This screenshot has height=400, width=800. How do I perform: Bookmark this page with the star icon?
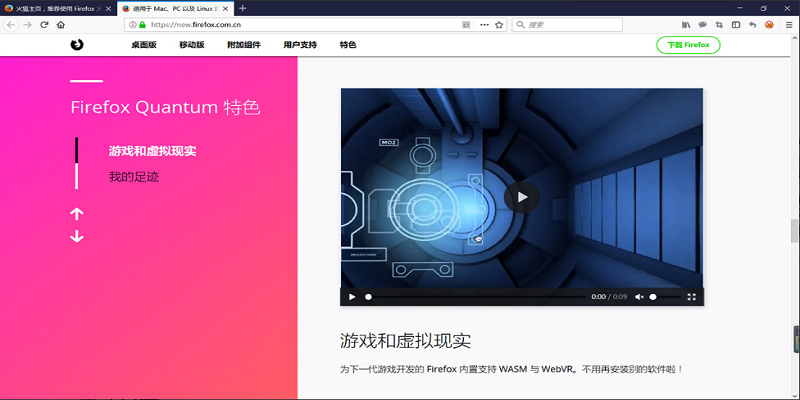[x=499, y=24]
